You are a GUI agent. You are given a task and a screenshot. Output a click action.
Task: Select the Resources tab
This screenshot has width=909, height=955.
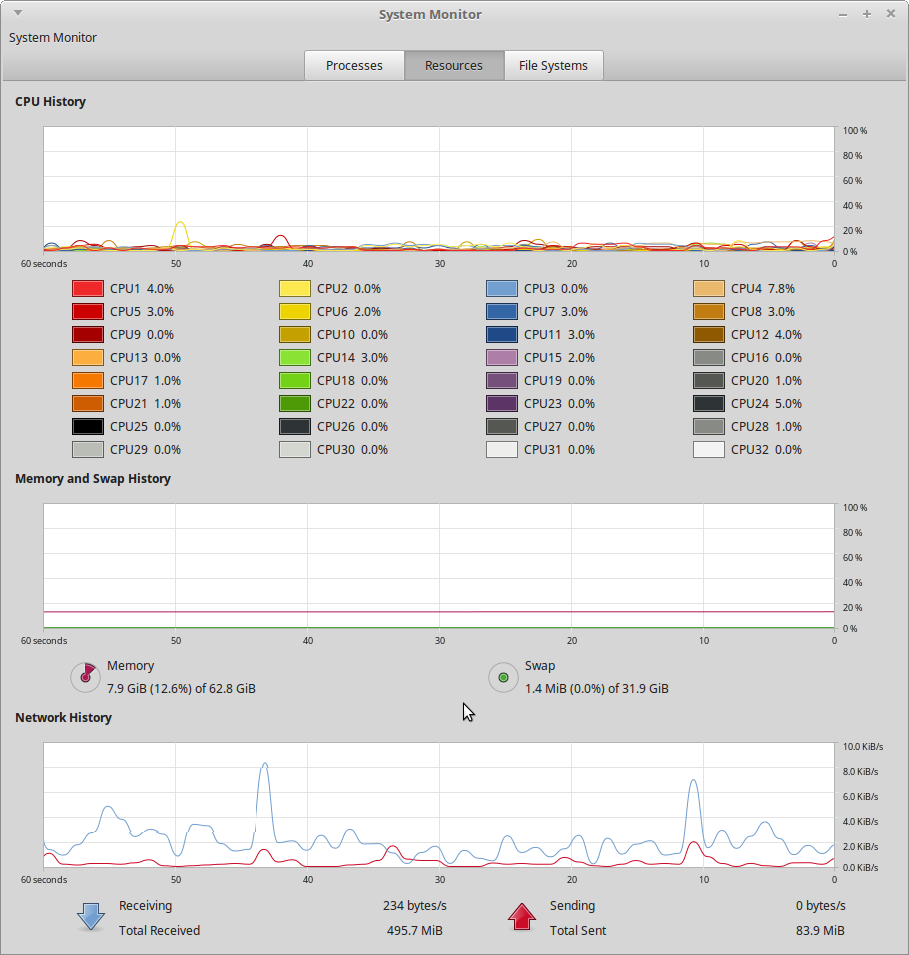[454, 65]
